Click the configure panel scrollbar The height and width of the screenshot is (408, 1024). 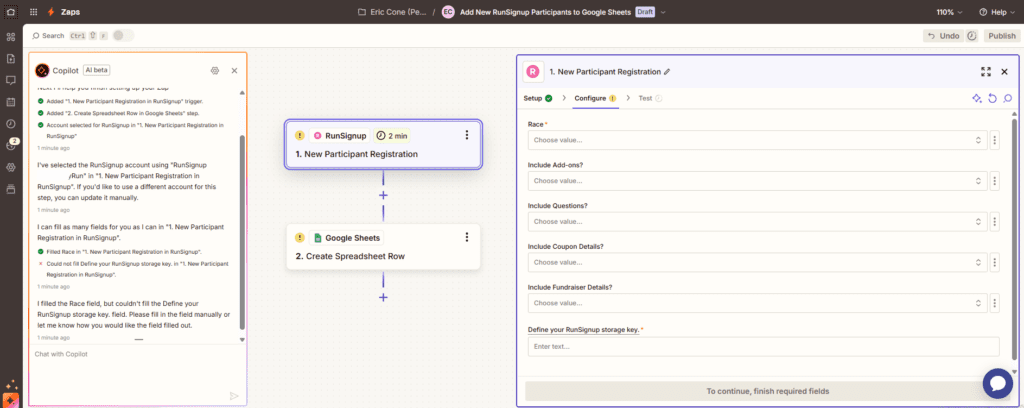coord(1014,238)
